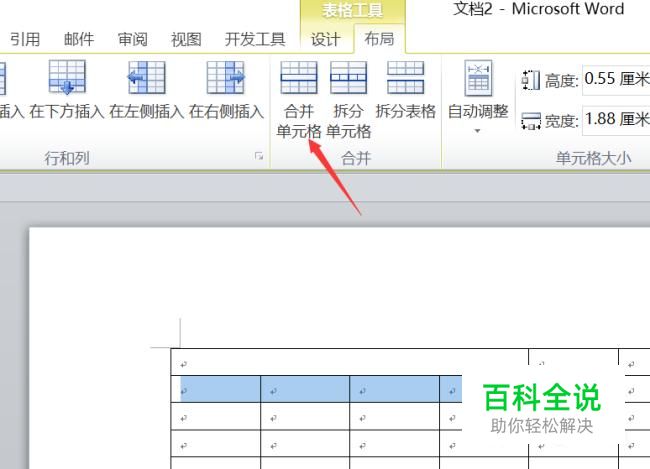Click the Insert Below icon

[67, 77]
